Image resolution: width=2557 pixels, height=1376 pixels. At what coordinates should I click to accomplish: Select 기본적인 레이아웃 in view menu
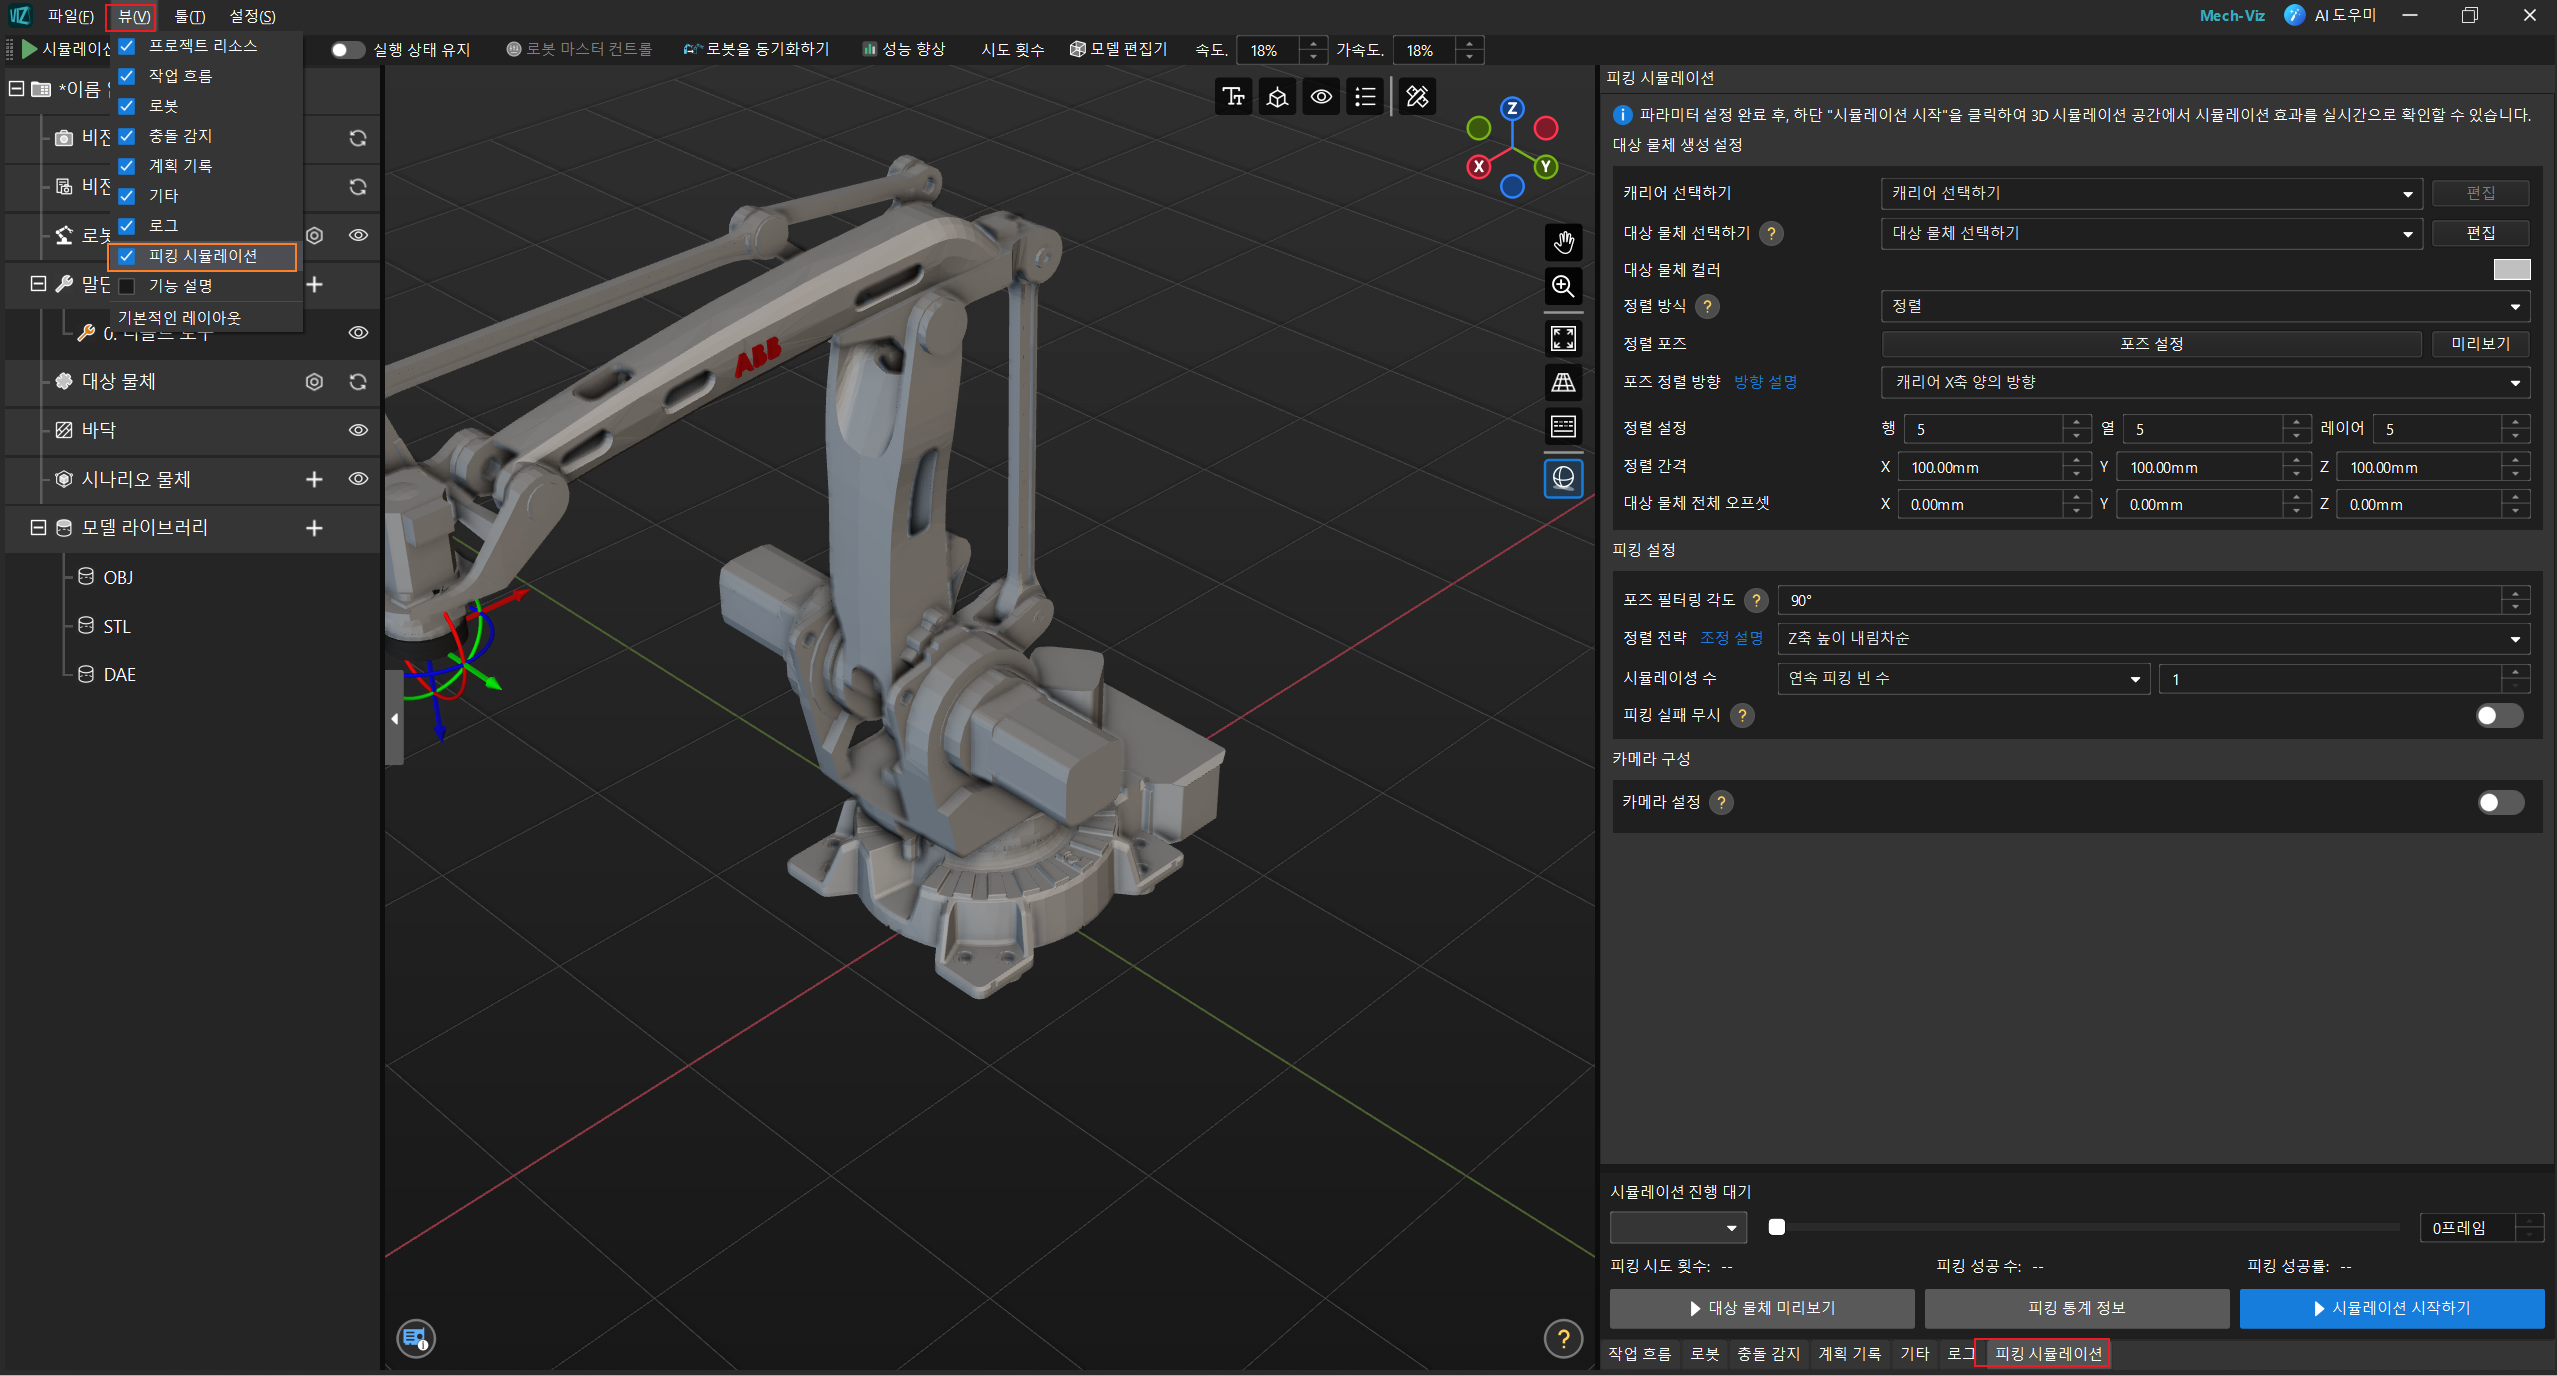[x=179, y=318]
